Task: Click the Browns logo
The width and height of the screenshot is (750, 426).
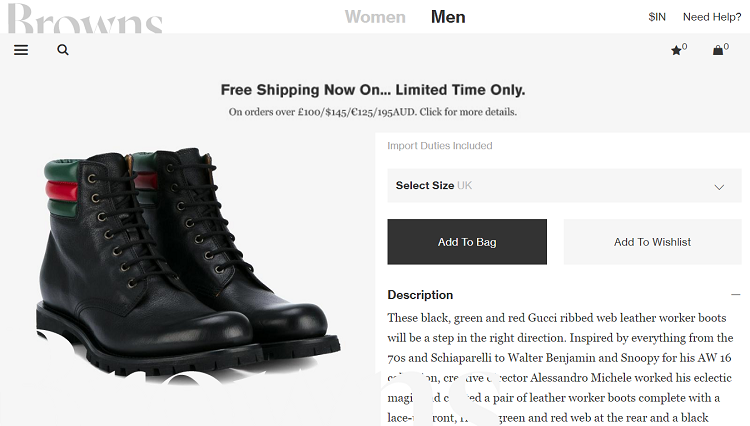Action: (84, 18)
